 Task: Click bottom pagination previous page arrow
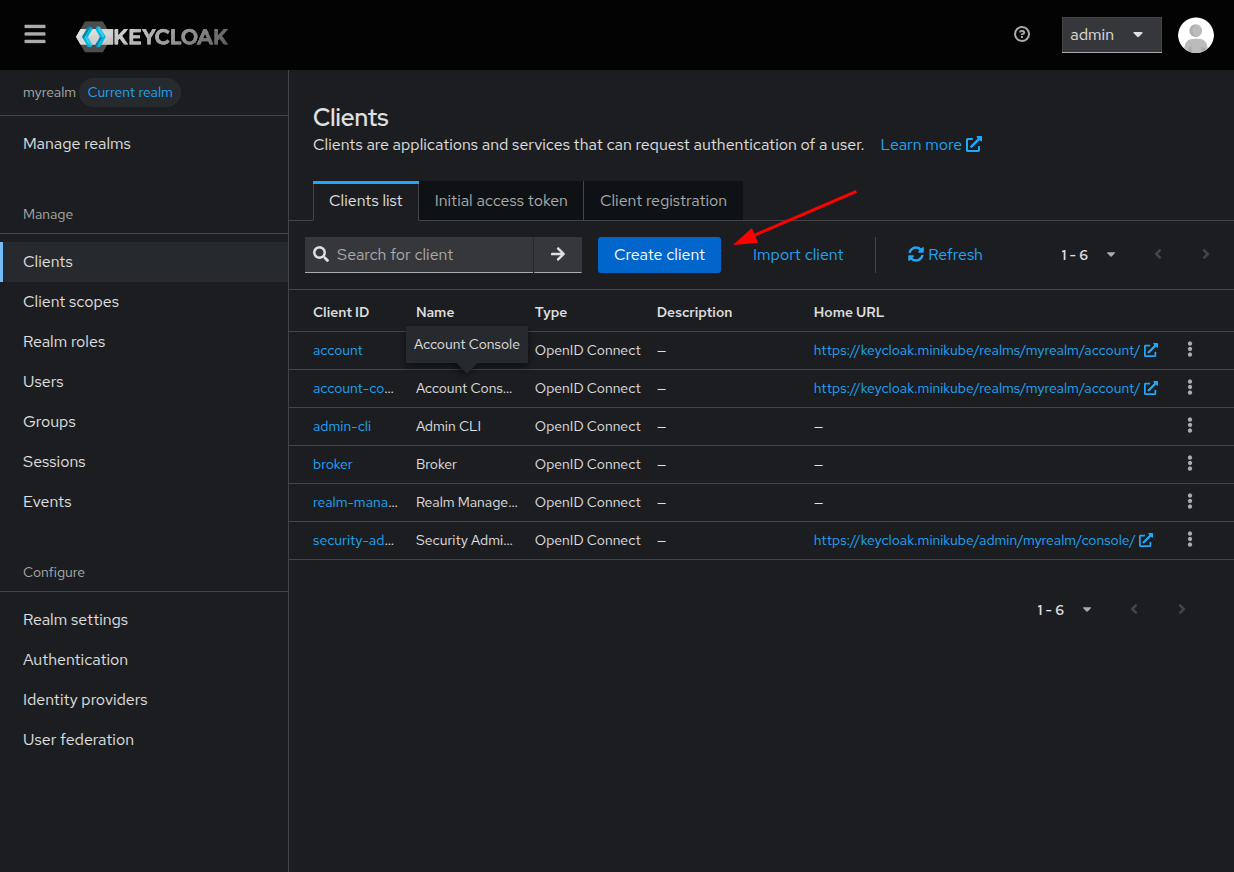(1134, 609)
